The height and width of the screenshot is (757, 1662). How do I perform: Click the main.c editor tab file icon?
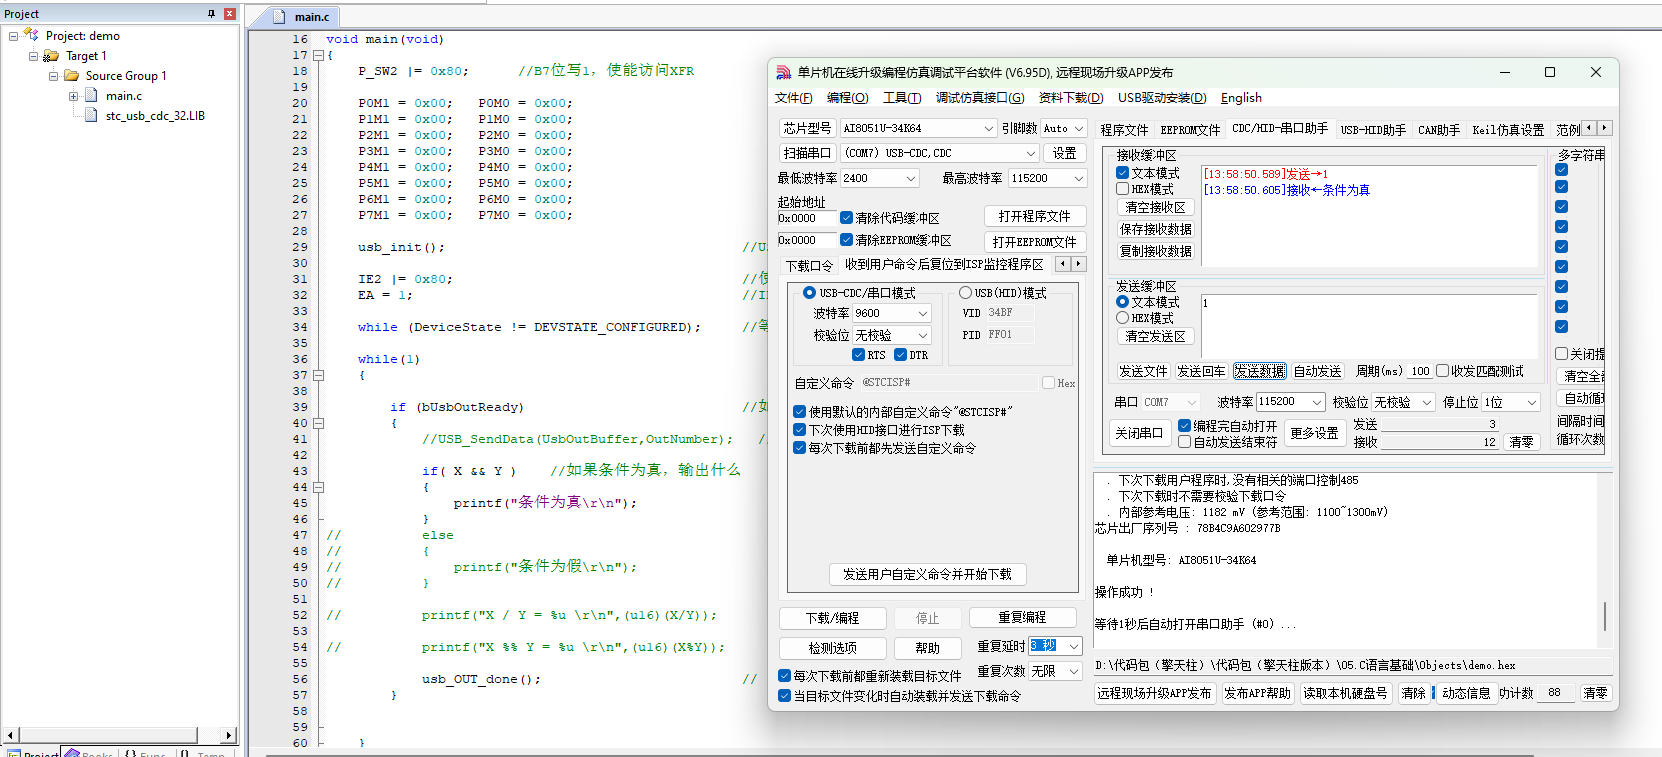[279, 17]
